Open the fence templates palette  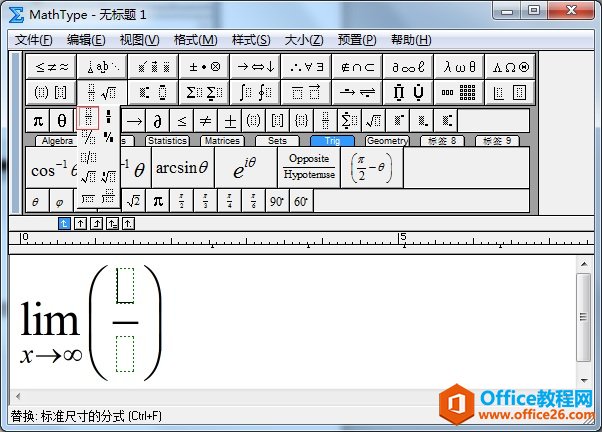click(51, 92)
